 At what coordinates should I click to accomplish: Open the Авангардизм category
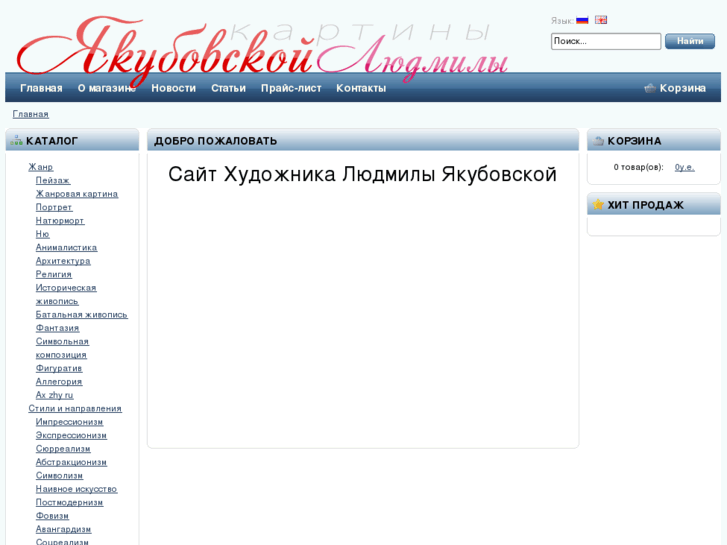pyautogui.click(x=64, y=530)
